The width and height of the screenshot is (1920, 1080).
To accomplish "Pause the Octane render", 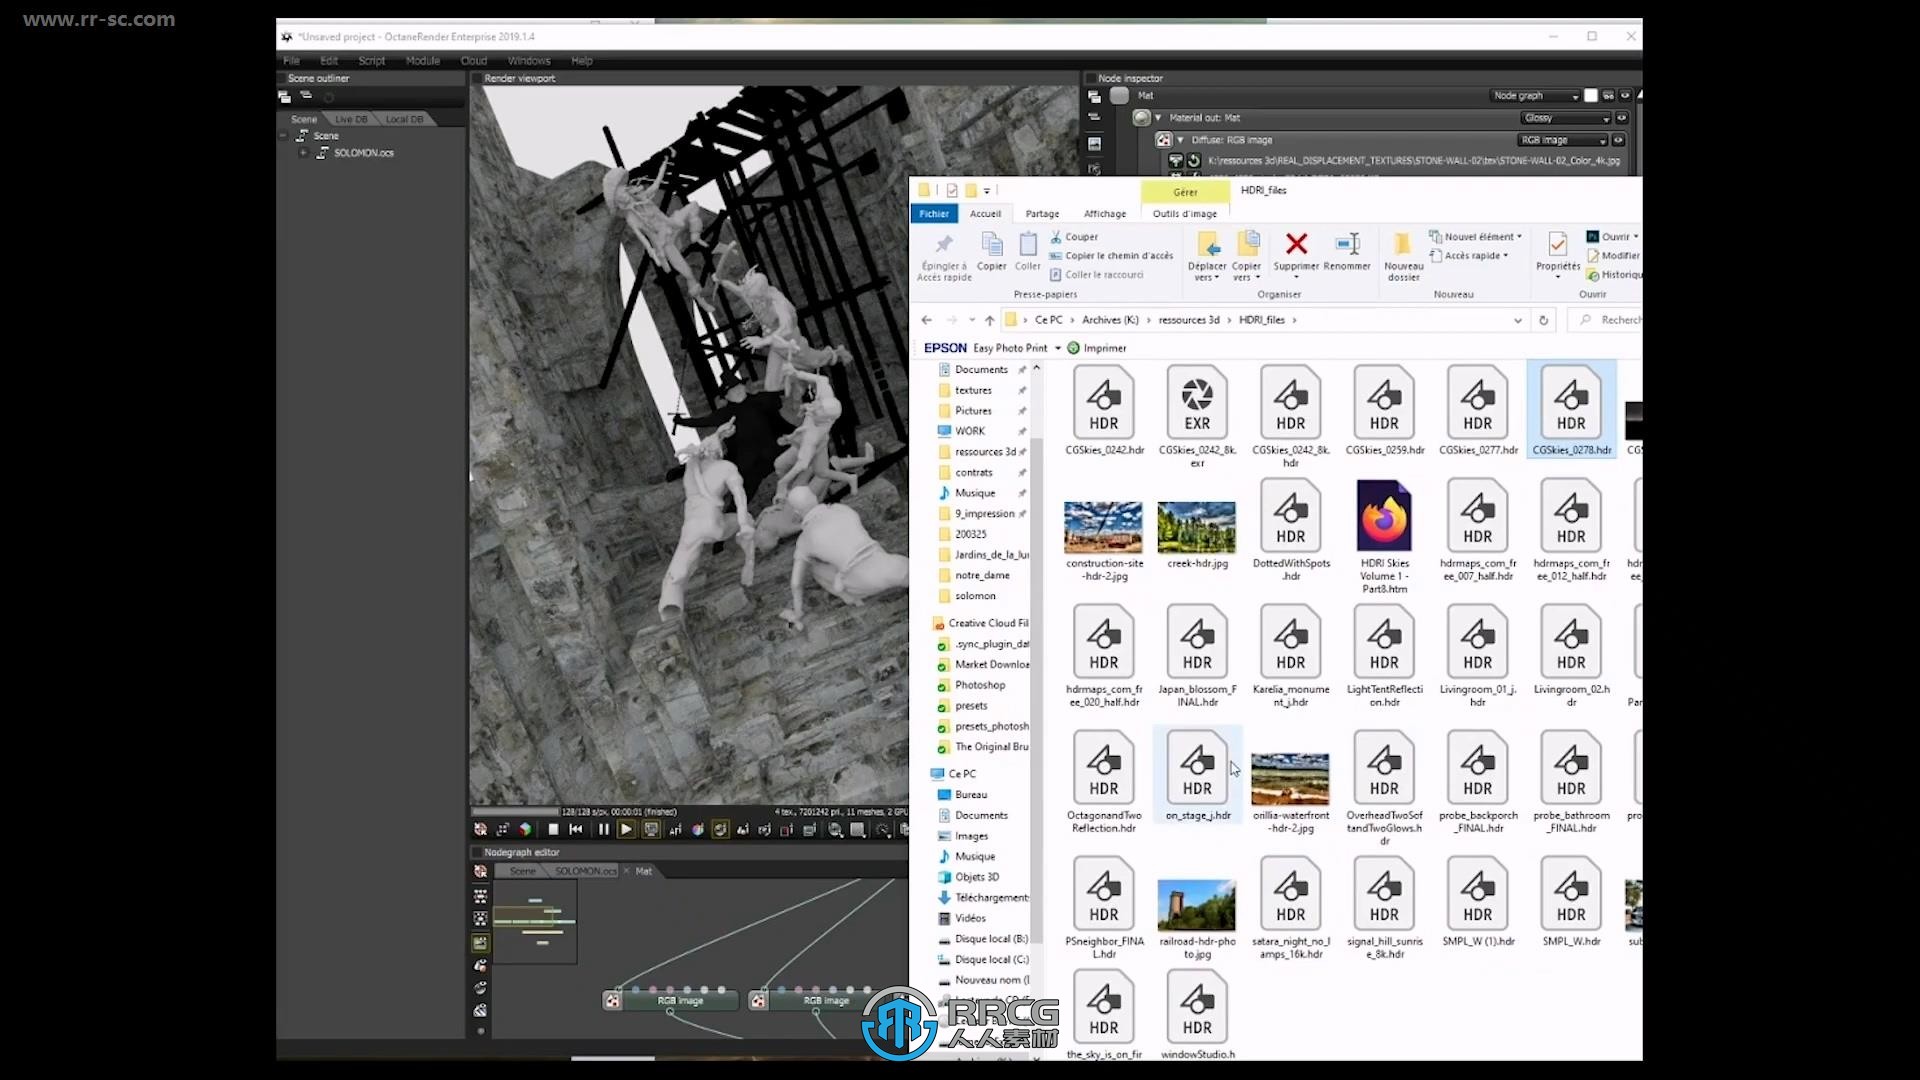I will pos(603,829).
